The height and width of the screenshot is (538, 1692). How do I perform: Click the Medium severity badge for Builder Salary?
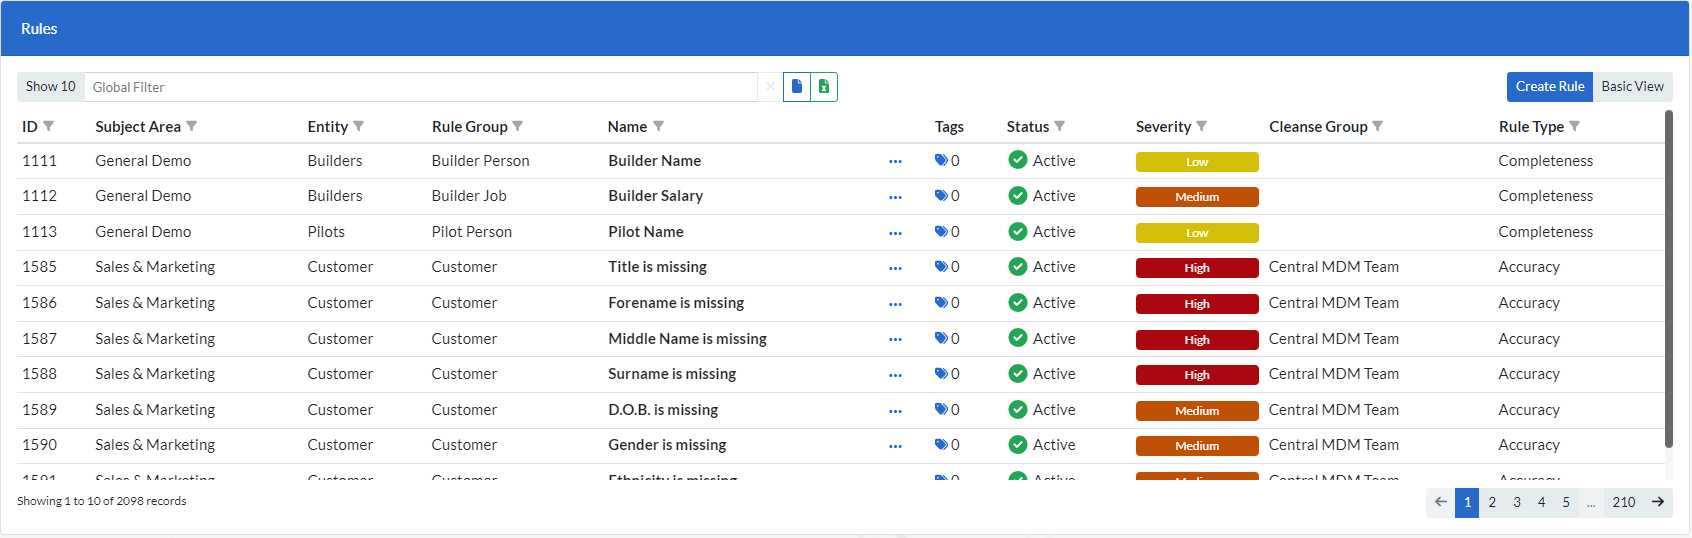point(1197,197)
